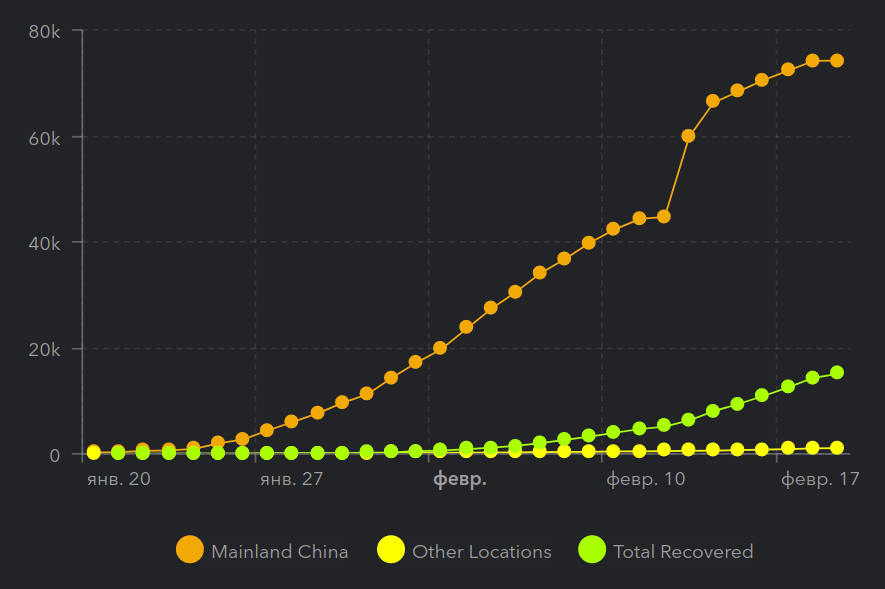
Task: Click the "февр. 10" x-axis label
Action: pyautogui.click(x=646, y=480)
